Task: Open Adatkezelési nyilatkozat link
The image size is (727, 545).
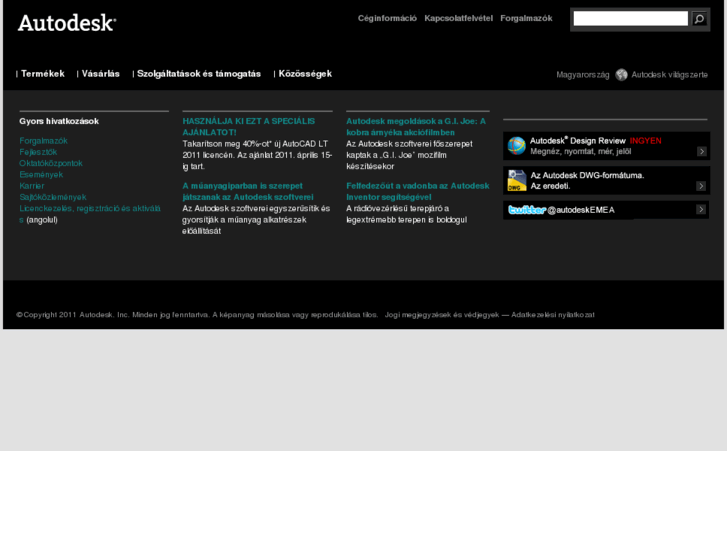Action: (x=553, y=315)
